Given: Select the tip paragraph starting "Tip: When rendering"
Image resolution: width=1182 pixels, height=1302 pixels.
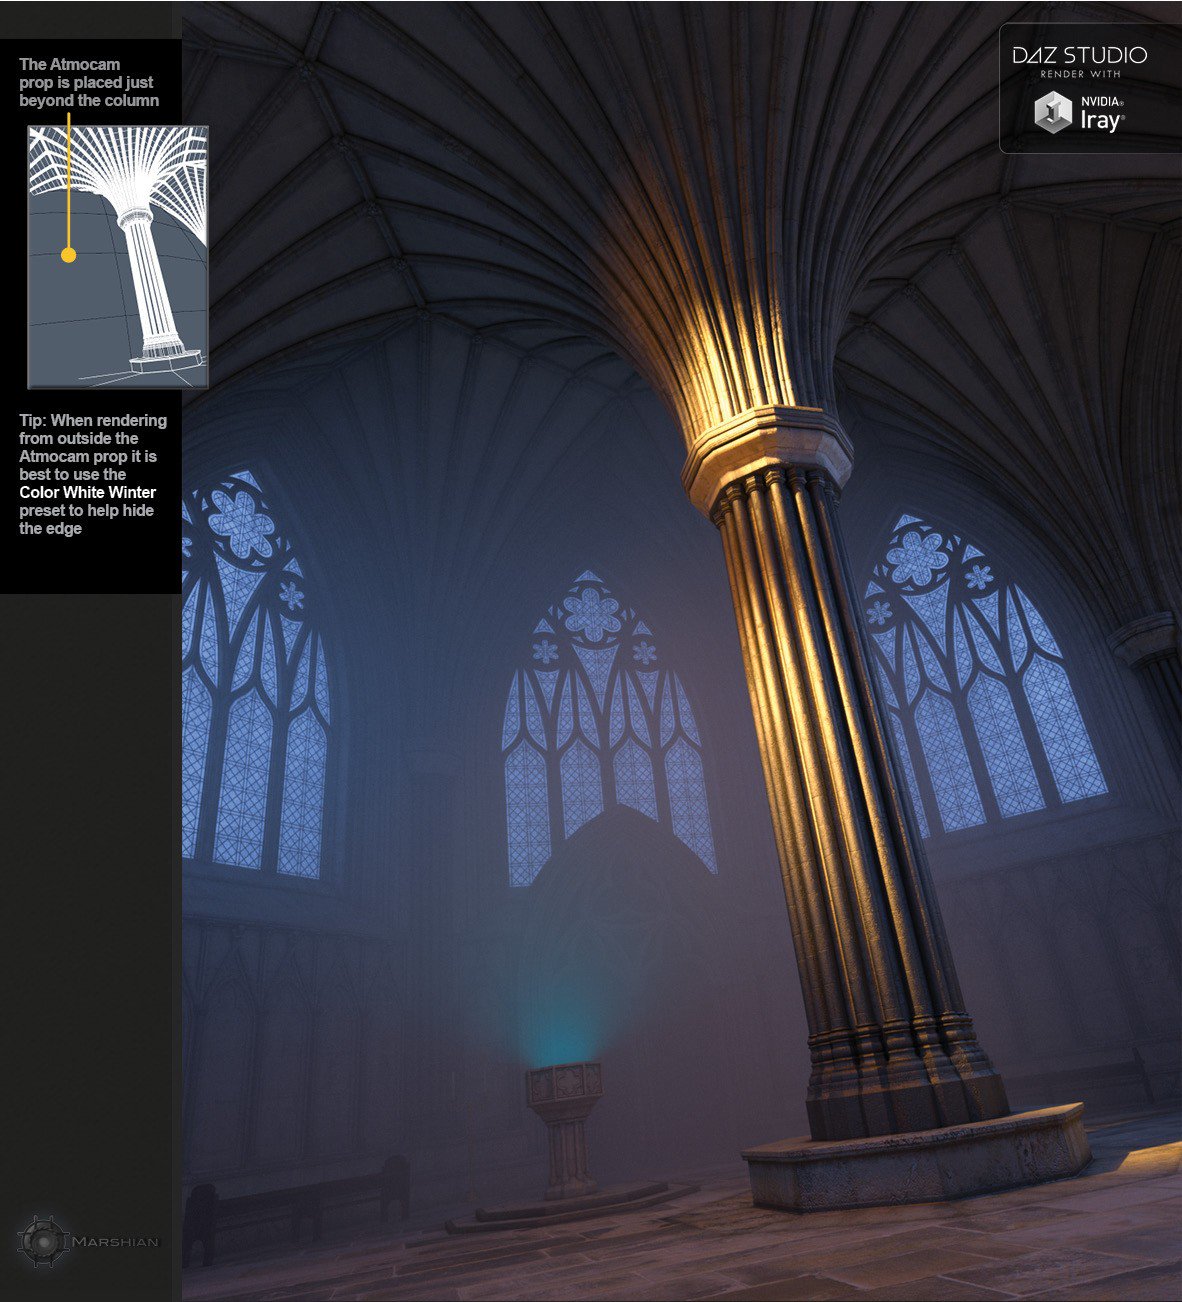Looking at the screenshot, I should click(x=92, y=474).
